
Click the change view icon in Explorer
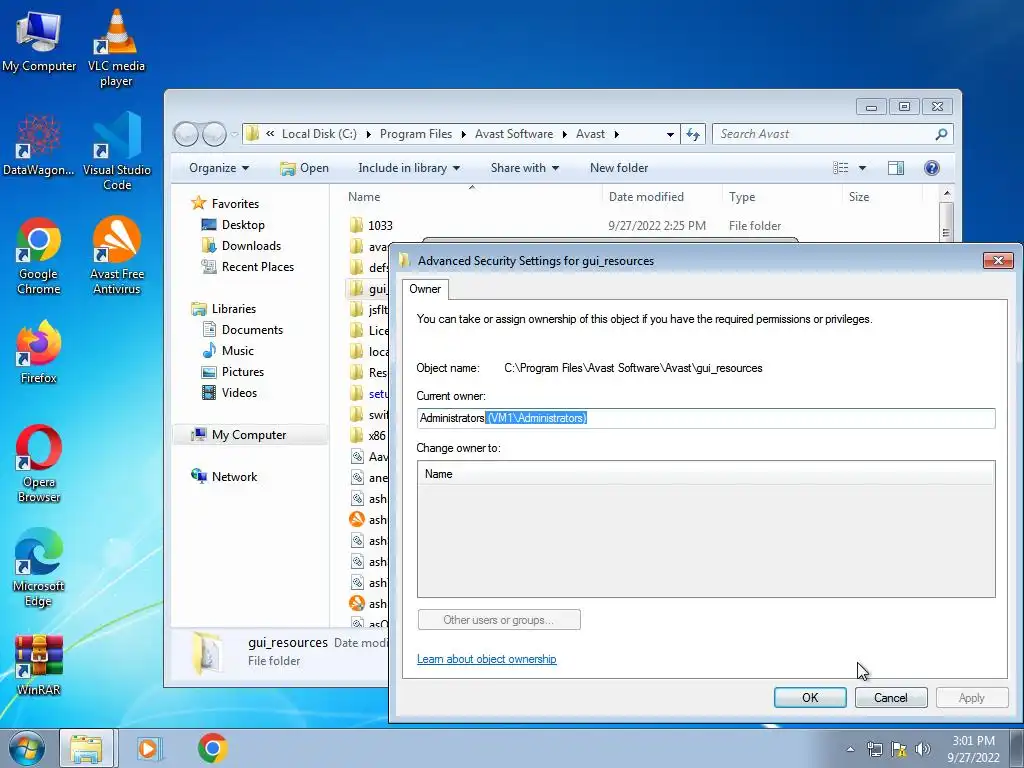840,168
